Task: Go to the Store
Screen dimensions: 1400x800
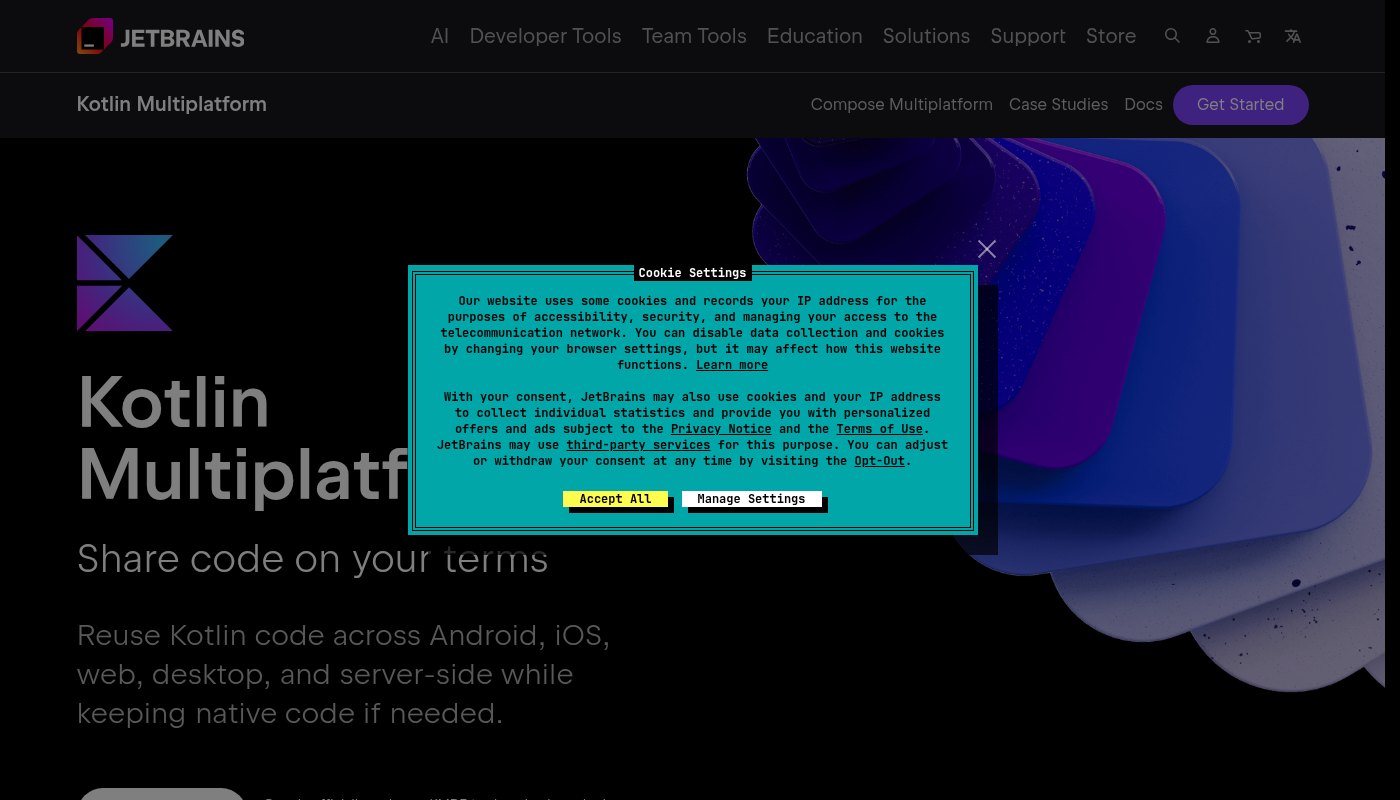Action: click(x=1111, y=36)
